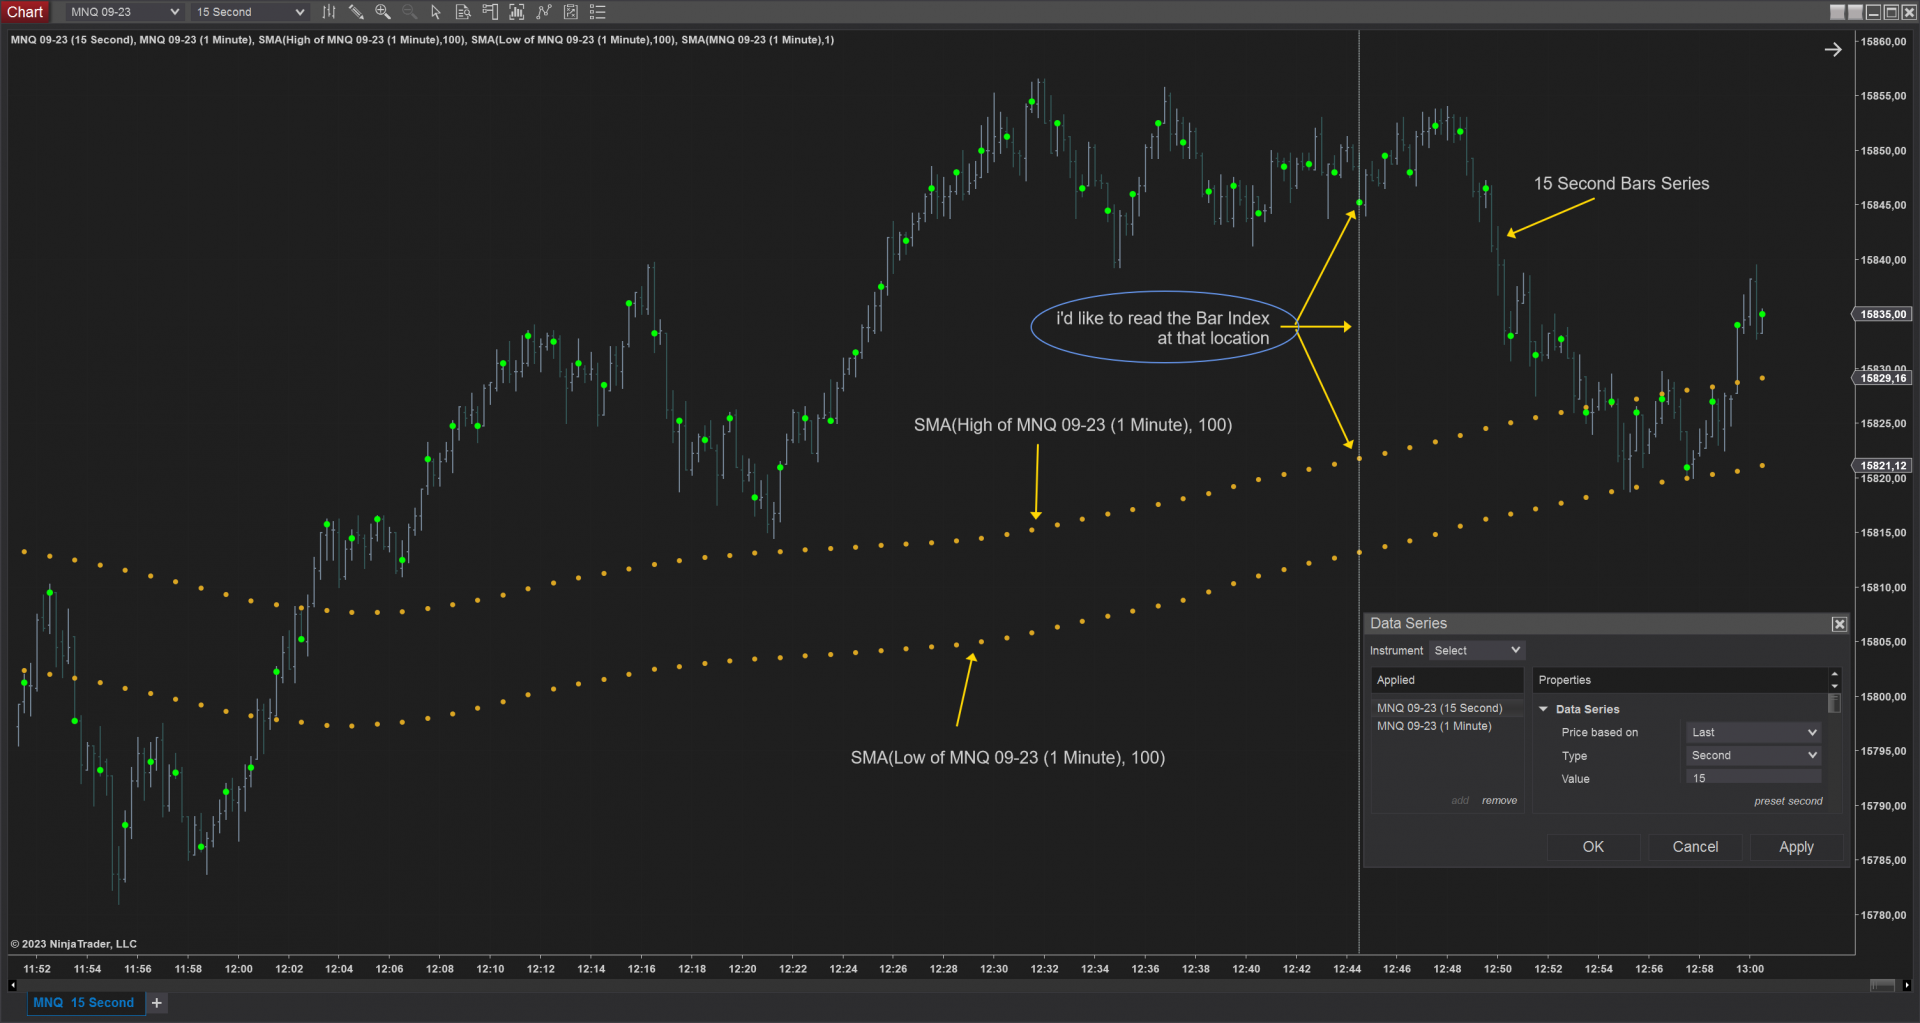This screenshot has width=1920, height=1023.
Task: Open the Type Second dropdown
Action: [x=1754, y=756]
